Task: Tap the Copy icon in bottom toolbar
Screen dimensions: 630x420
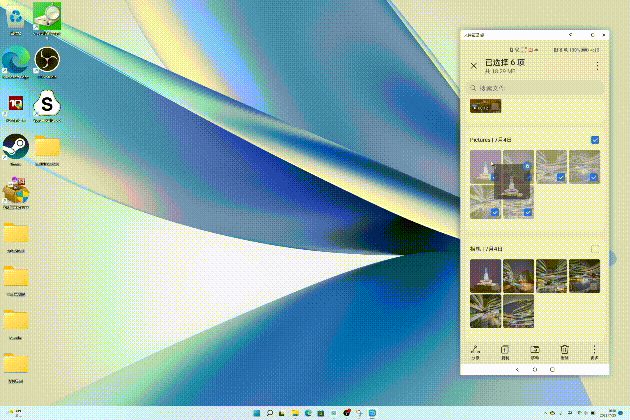Action: [x=504, y=349]
